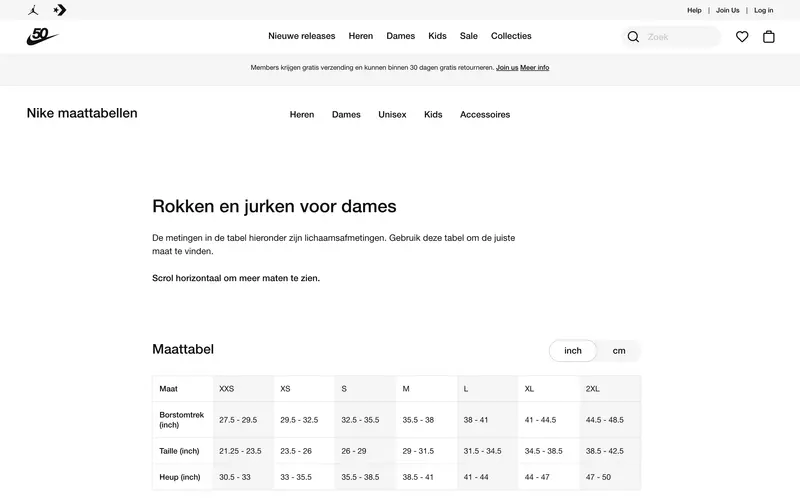800x500 pixels.
Task: Click the 23.5 - 26 waist cell
Action: click(304, 451)
